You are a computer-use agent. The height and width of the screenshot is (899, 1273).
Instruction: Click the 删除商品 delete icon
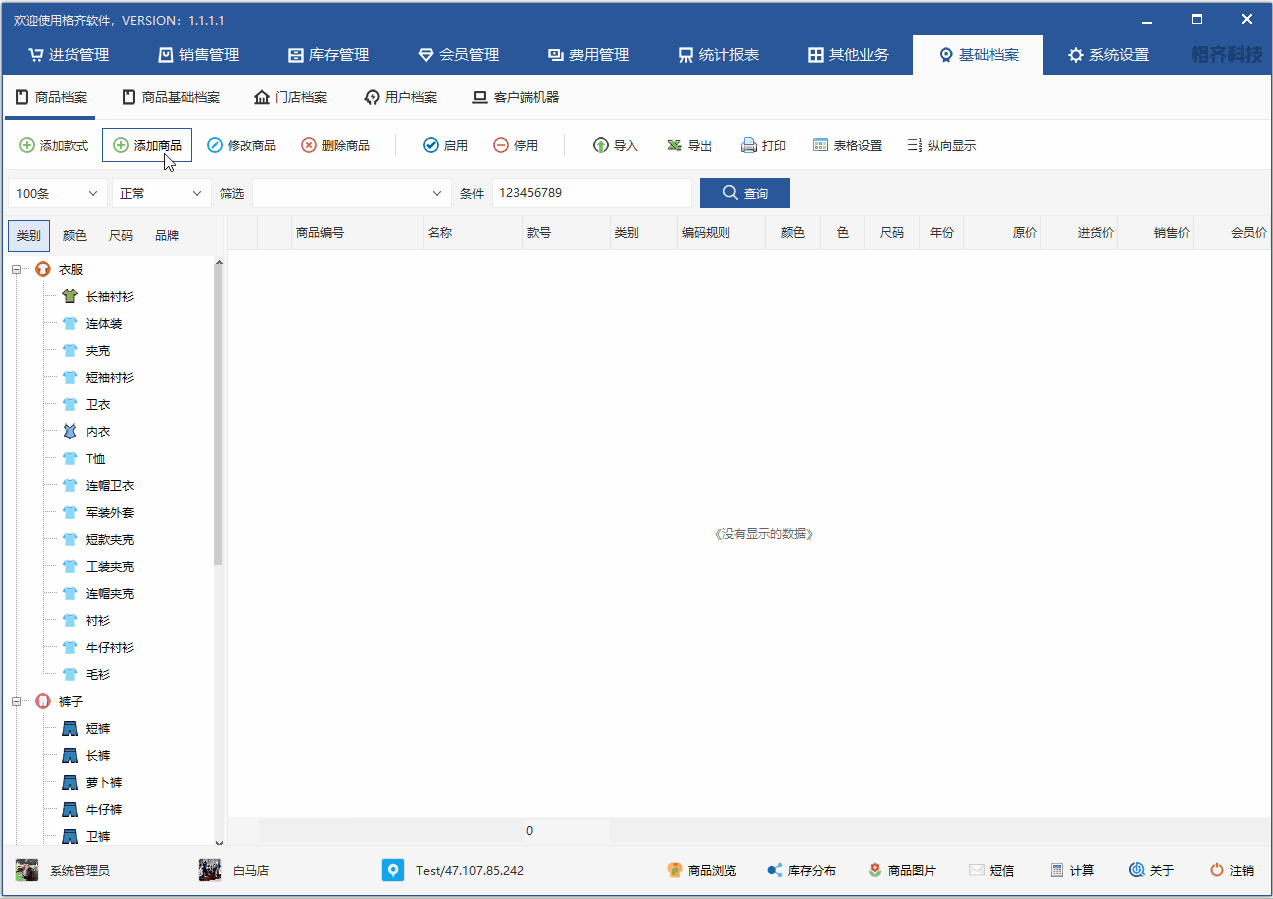[x=310, y=146]
